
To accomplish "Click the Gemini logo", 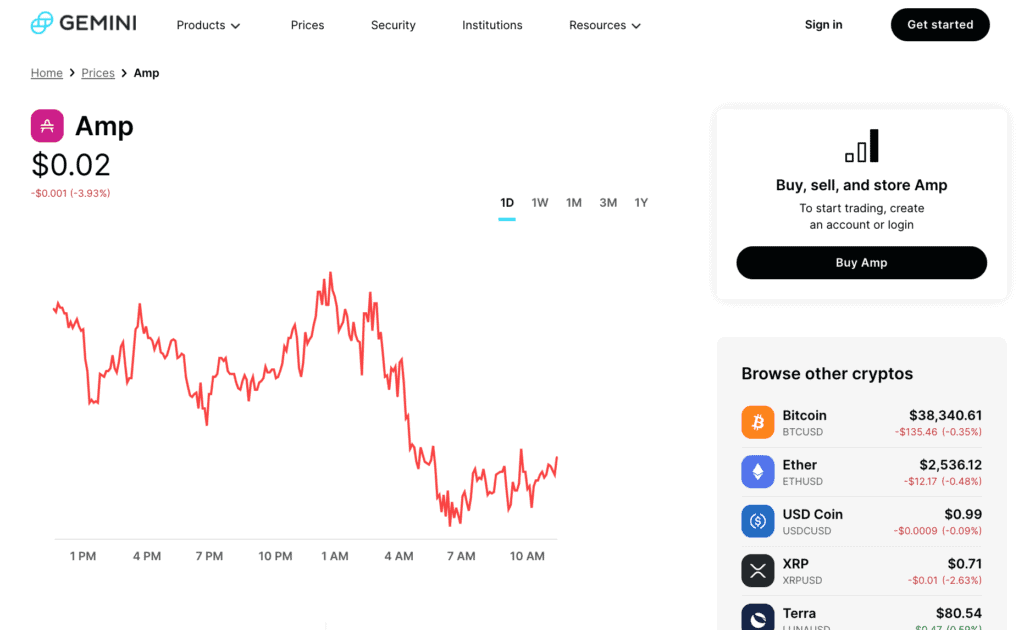I will [84, 22].
